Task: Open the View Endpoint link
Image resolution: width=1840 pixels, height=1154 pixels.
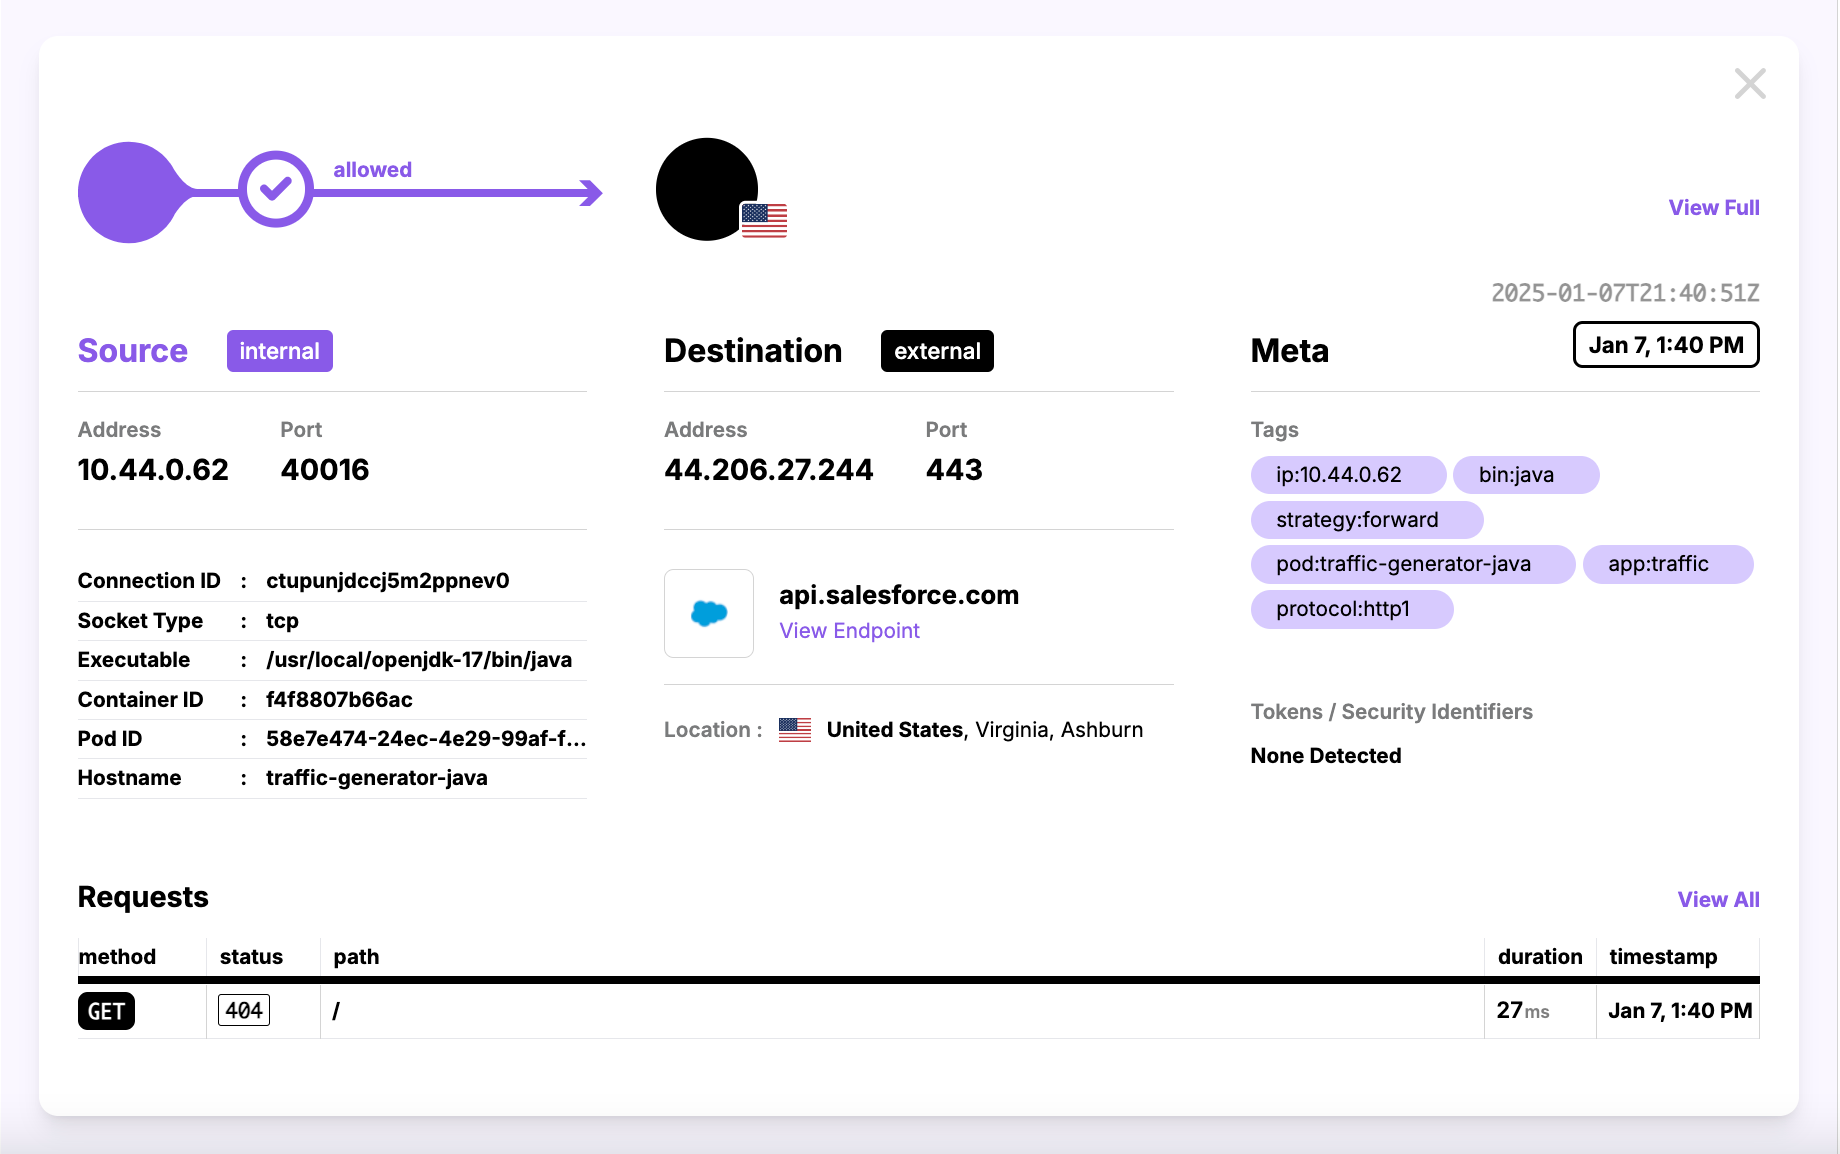Action: coord(849,631)
